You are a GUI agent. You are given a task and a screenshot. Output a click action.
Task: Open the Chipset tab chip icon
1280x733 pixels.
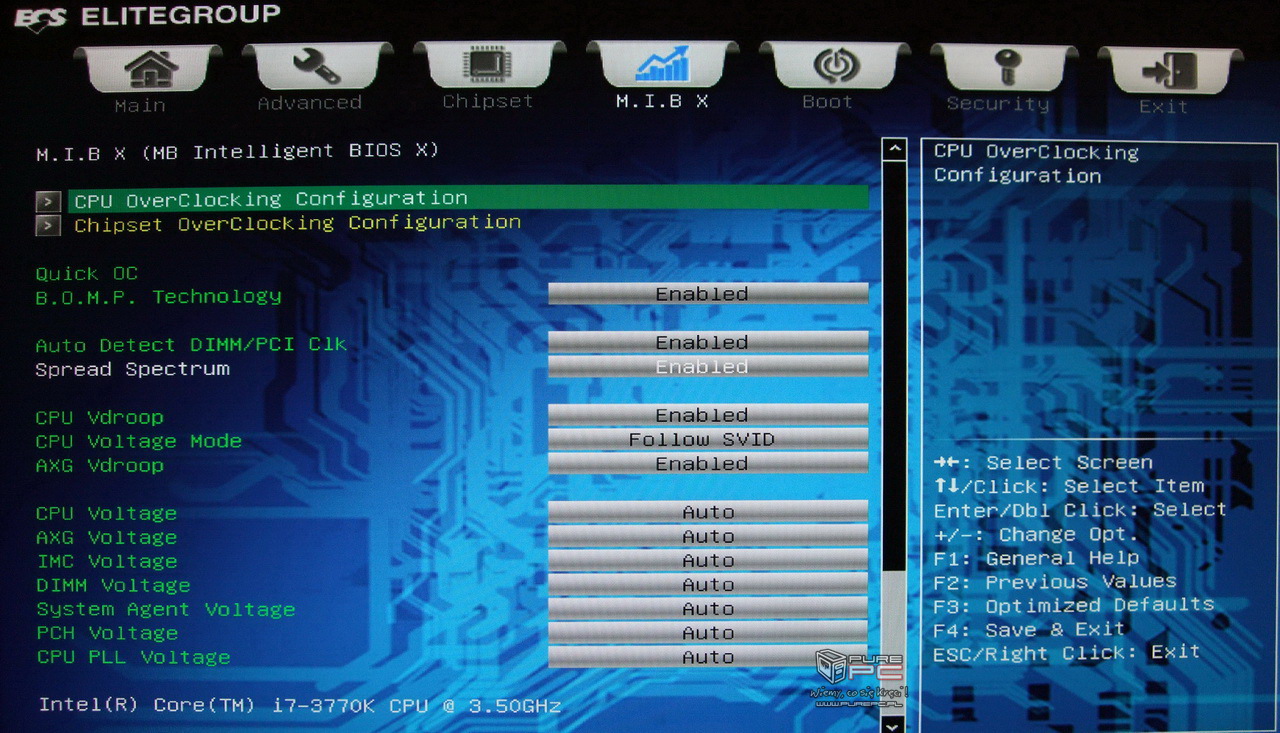coord(488,65)
